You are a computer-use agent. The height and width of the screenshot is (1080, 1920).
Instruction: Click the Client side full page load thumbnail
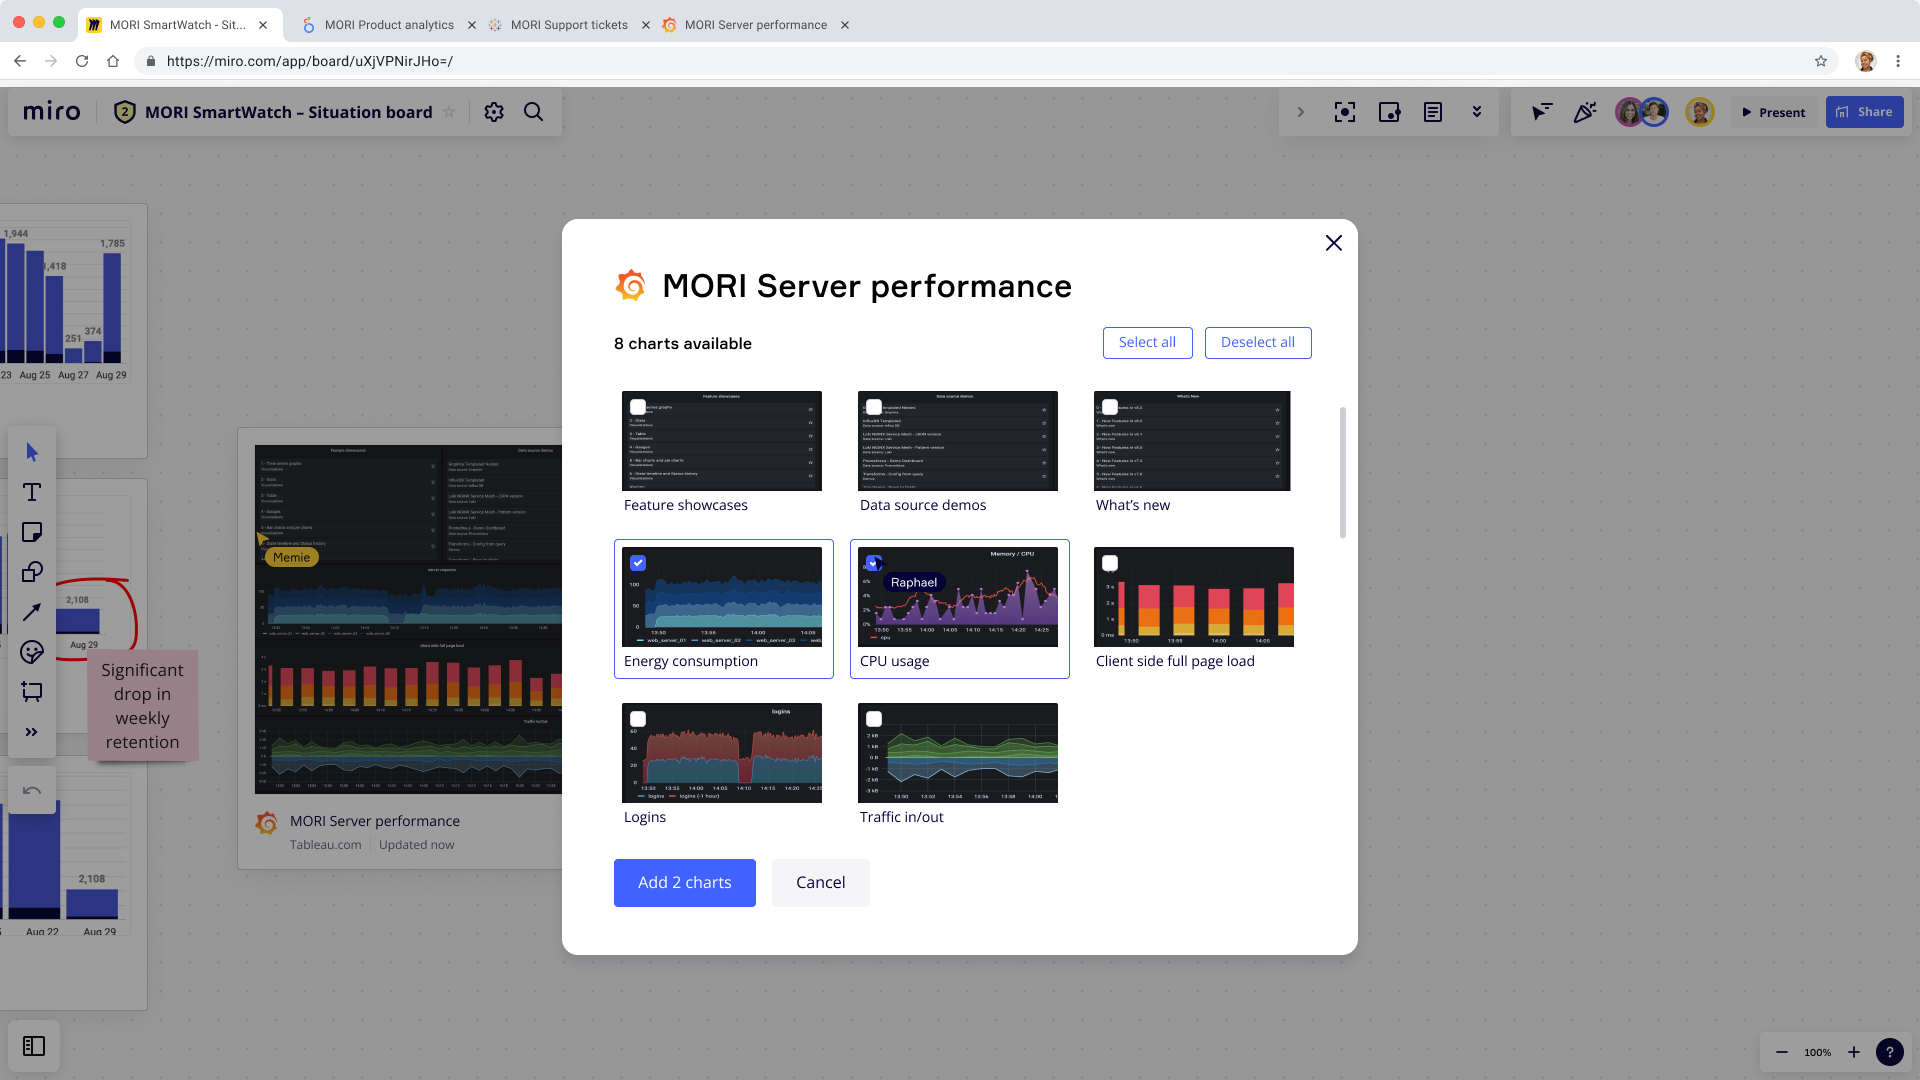click(x=1194, y=597)
